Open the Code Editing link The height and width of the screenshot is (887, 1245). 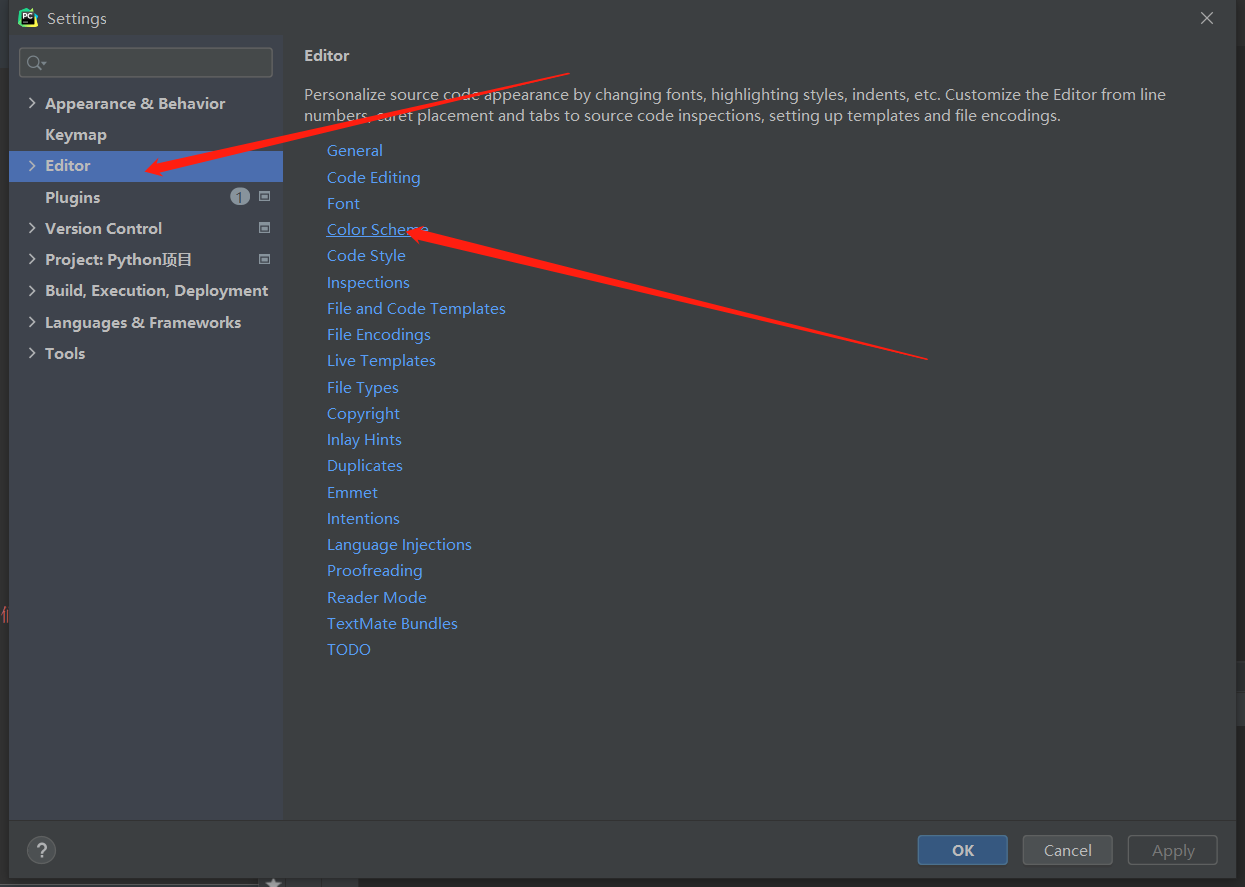pos(373,177)
